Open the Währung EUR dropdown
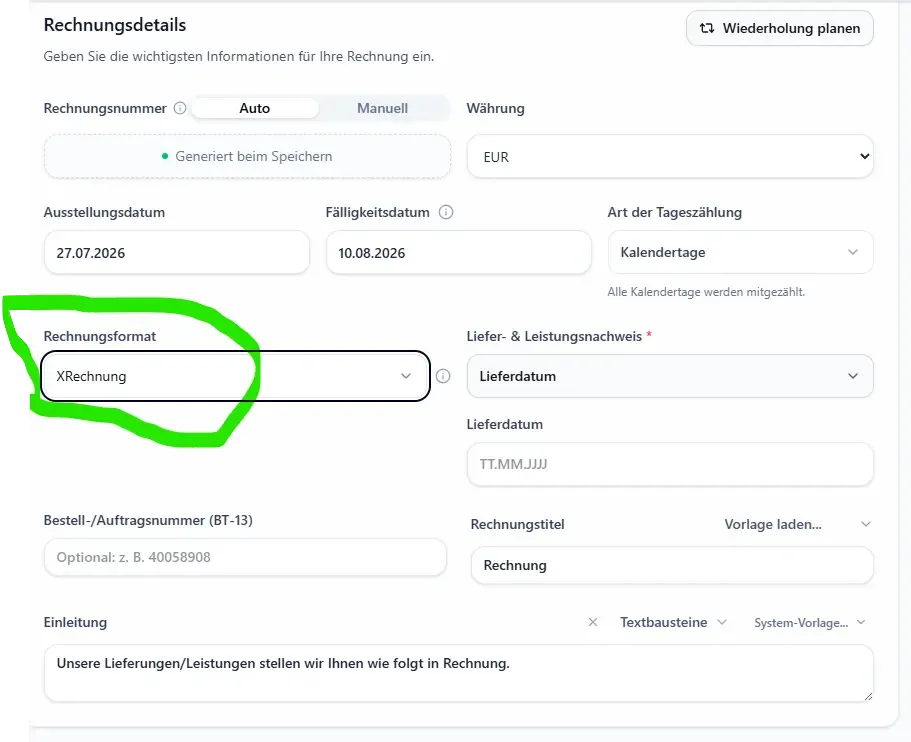The image size is (911, 742). [x=670, y=157]
